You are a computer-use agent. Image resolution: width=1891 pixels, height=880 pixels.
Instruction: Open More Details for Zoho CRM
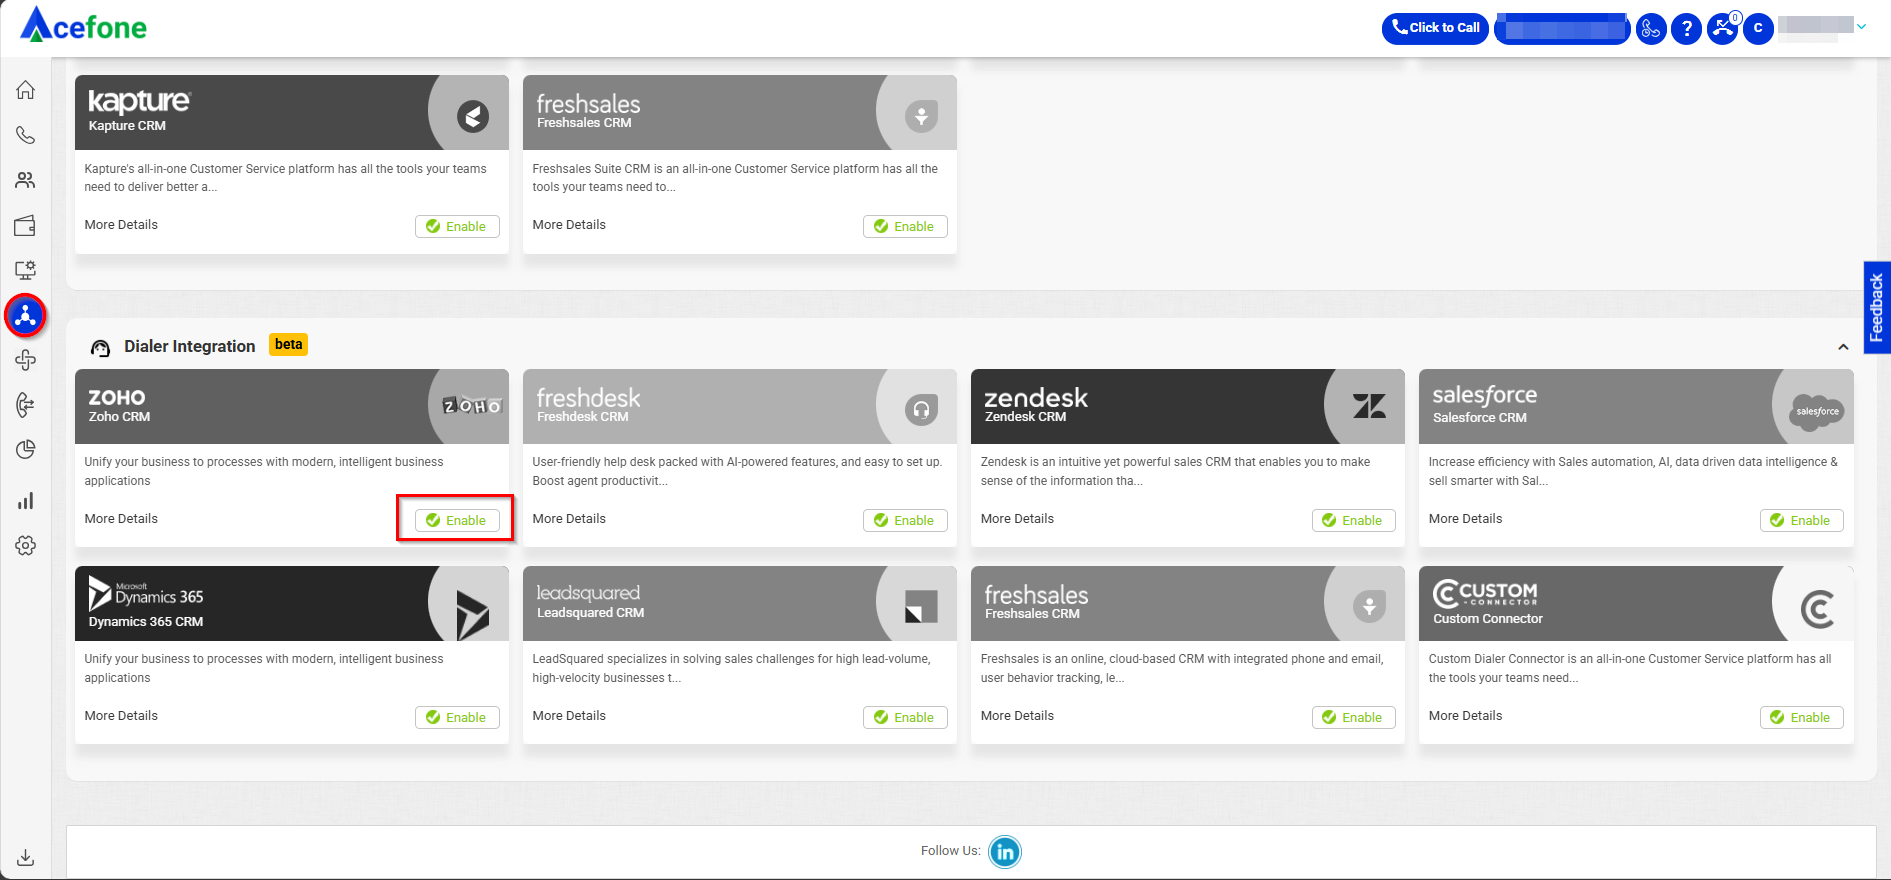click(x=121, y=519)
